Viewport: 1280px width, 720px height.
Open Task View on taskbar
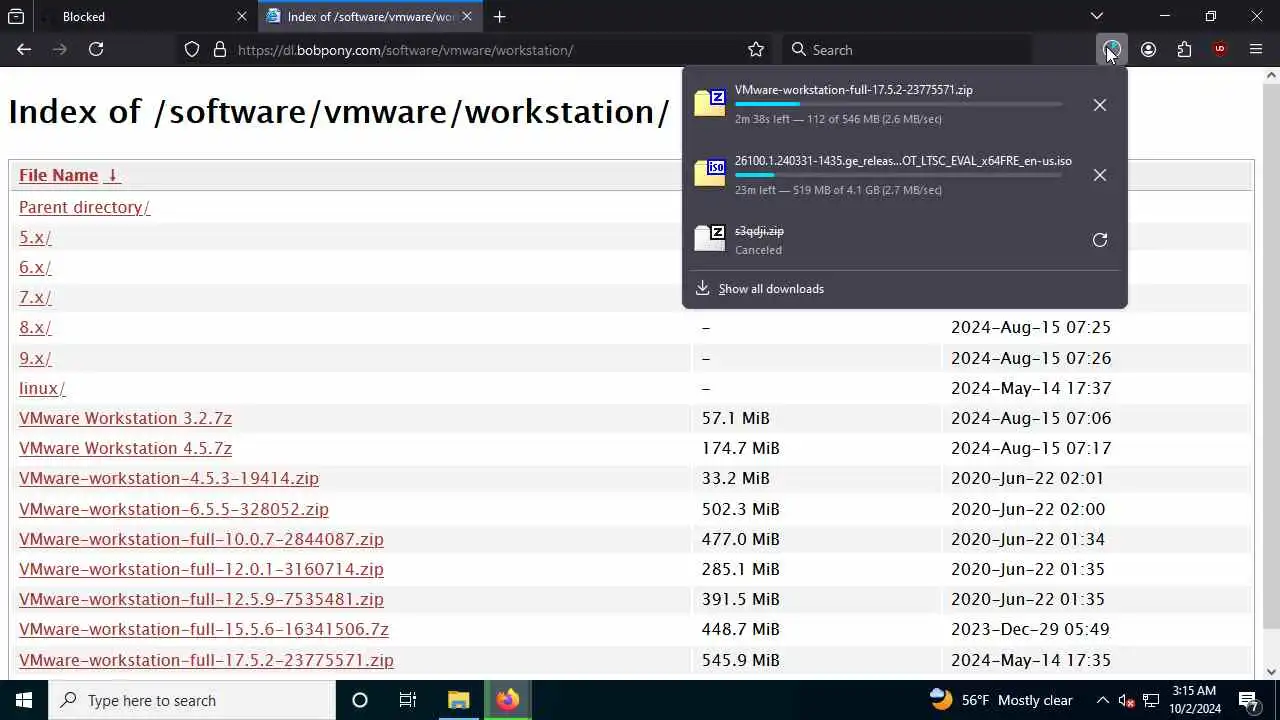point(408,700)
